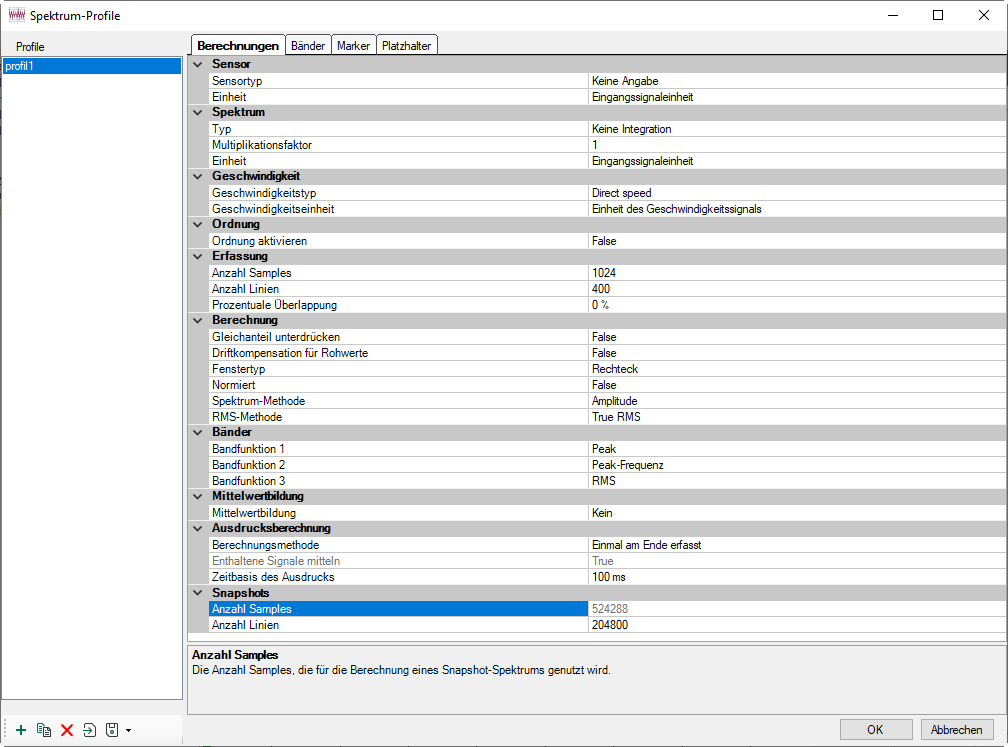Delete the selected profile with red X
Viewport: 1008px width, 747px height.
67,730
